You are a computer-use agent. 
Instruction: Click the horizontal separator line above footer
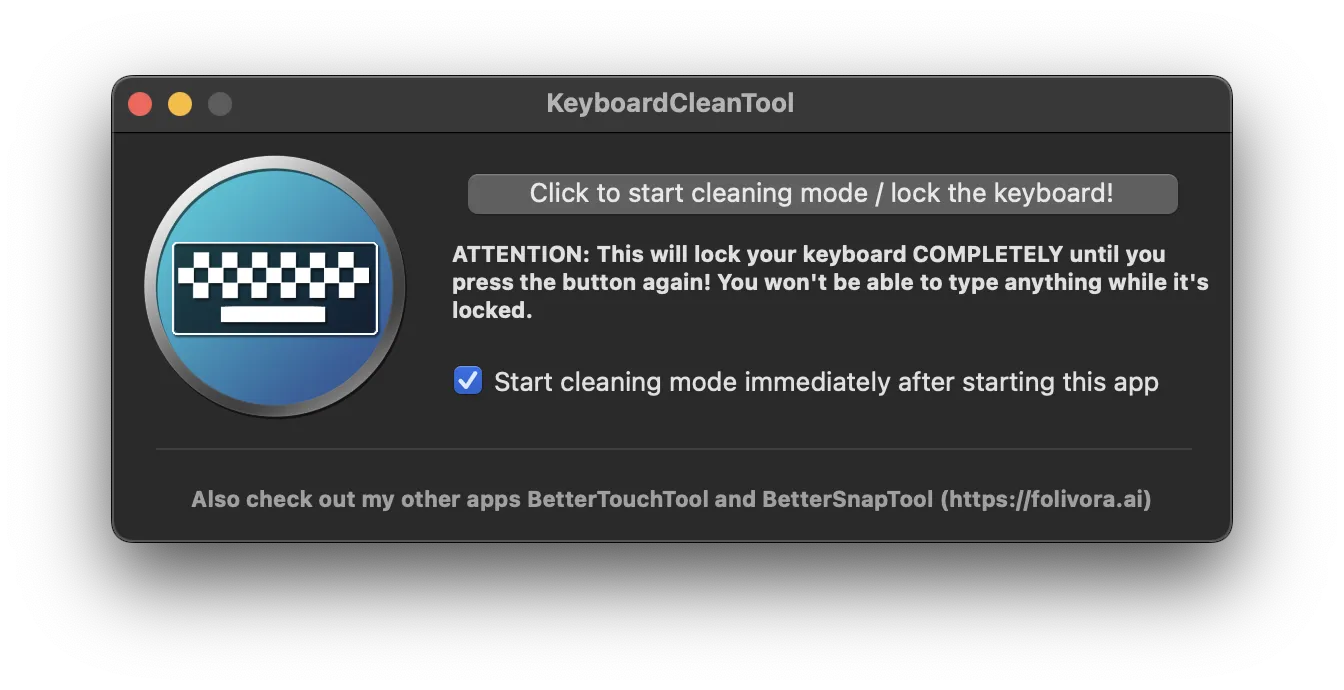pos(673,449)
